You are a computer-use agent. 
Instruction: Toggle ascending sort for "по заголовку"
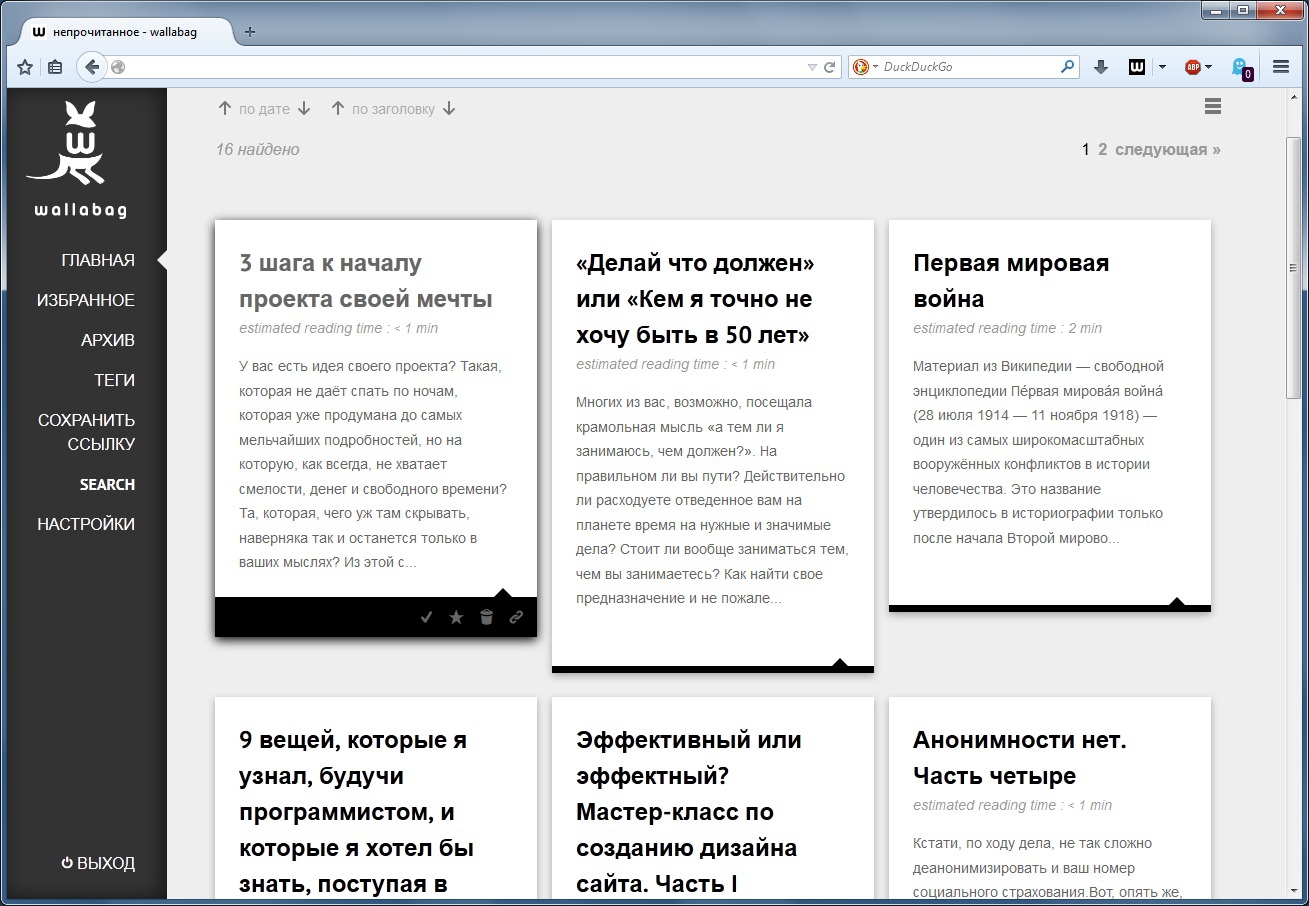(x=337, y=108)
